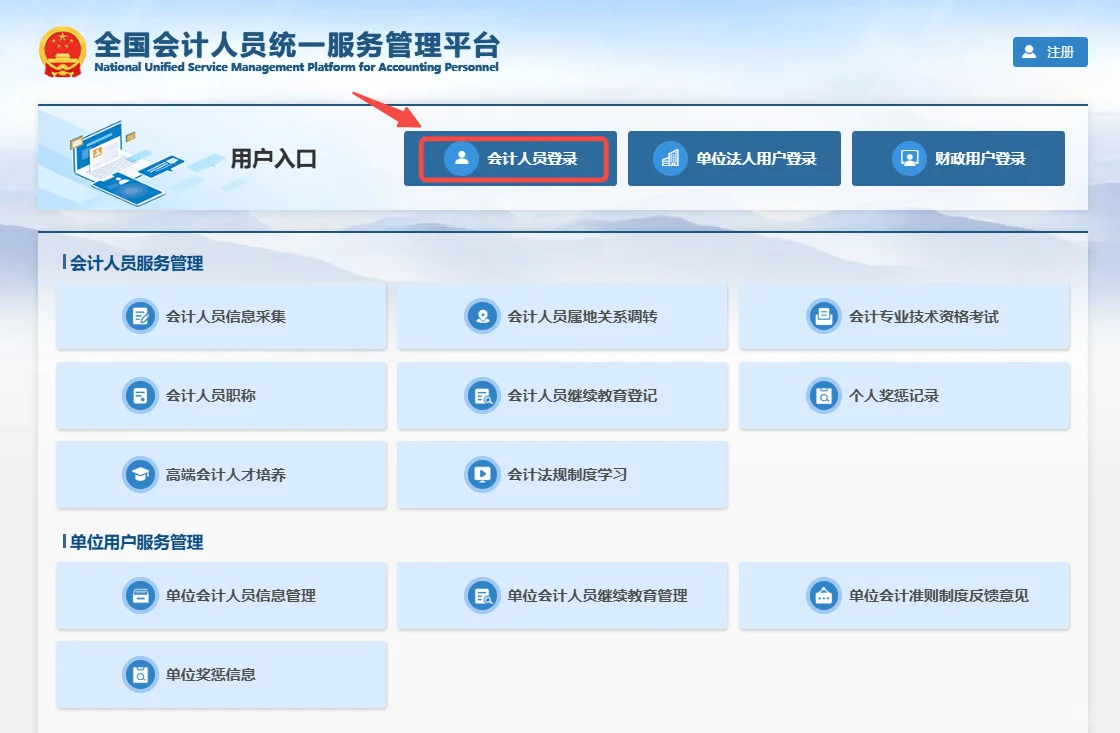Click the 个人奖惩记录 icon
Image resolution: width=1120 pixels, height=733 pixels.
[x=823, y=395]
